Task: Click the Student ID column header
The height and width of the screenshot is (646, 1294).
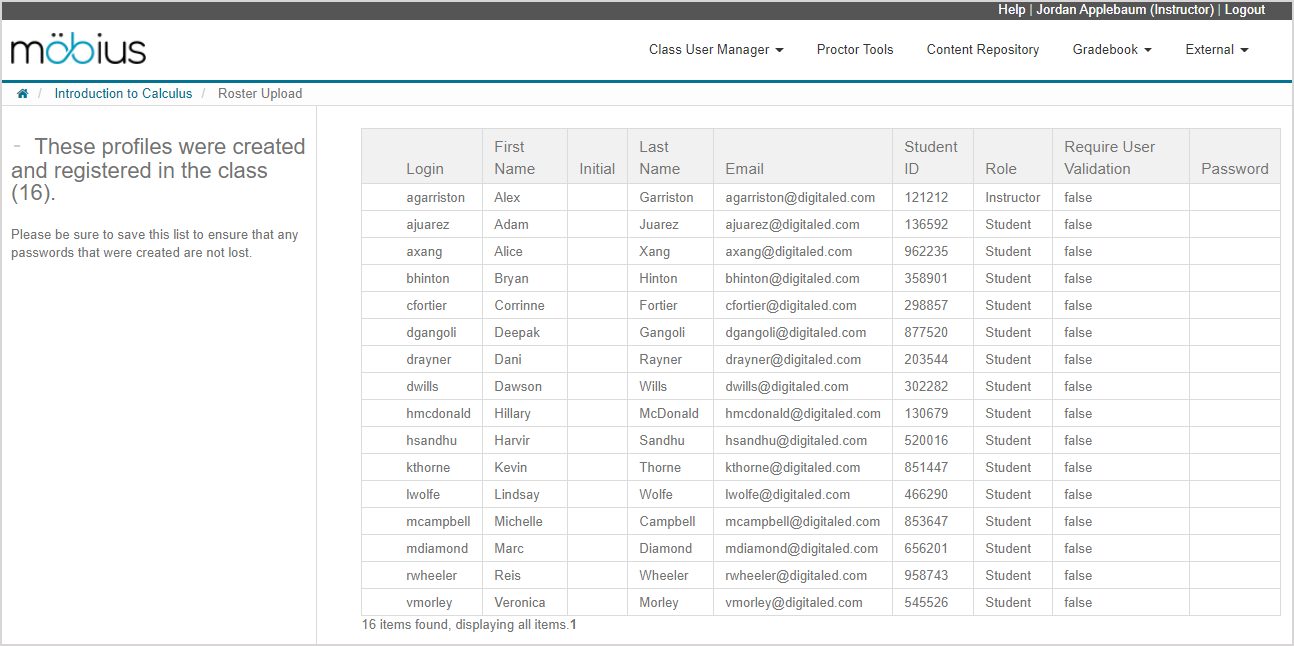Action: pyautogui.click(x=930, y=158)
